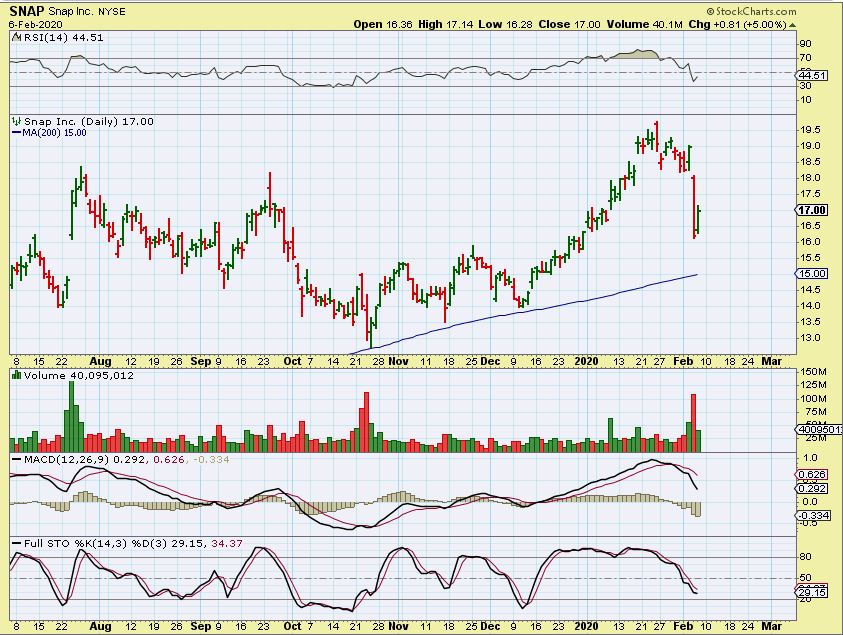Click the 'Volume 40,095,012' panel label
The image size is (843, 635).
coord(78,375)
